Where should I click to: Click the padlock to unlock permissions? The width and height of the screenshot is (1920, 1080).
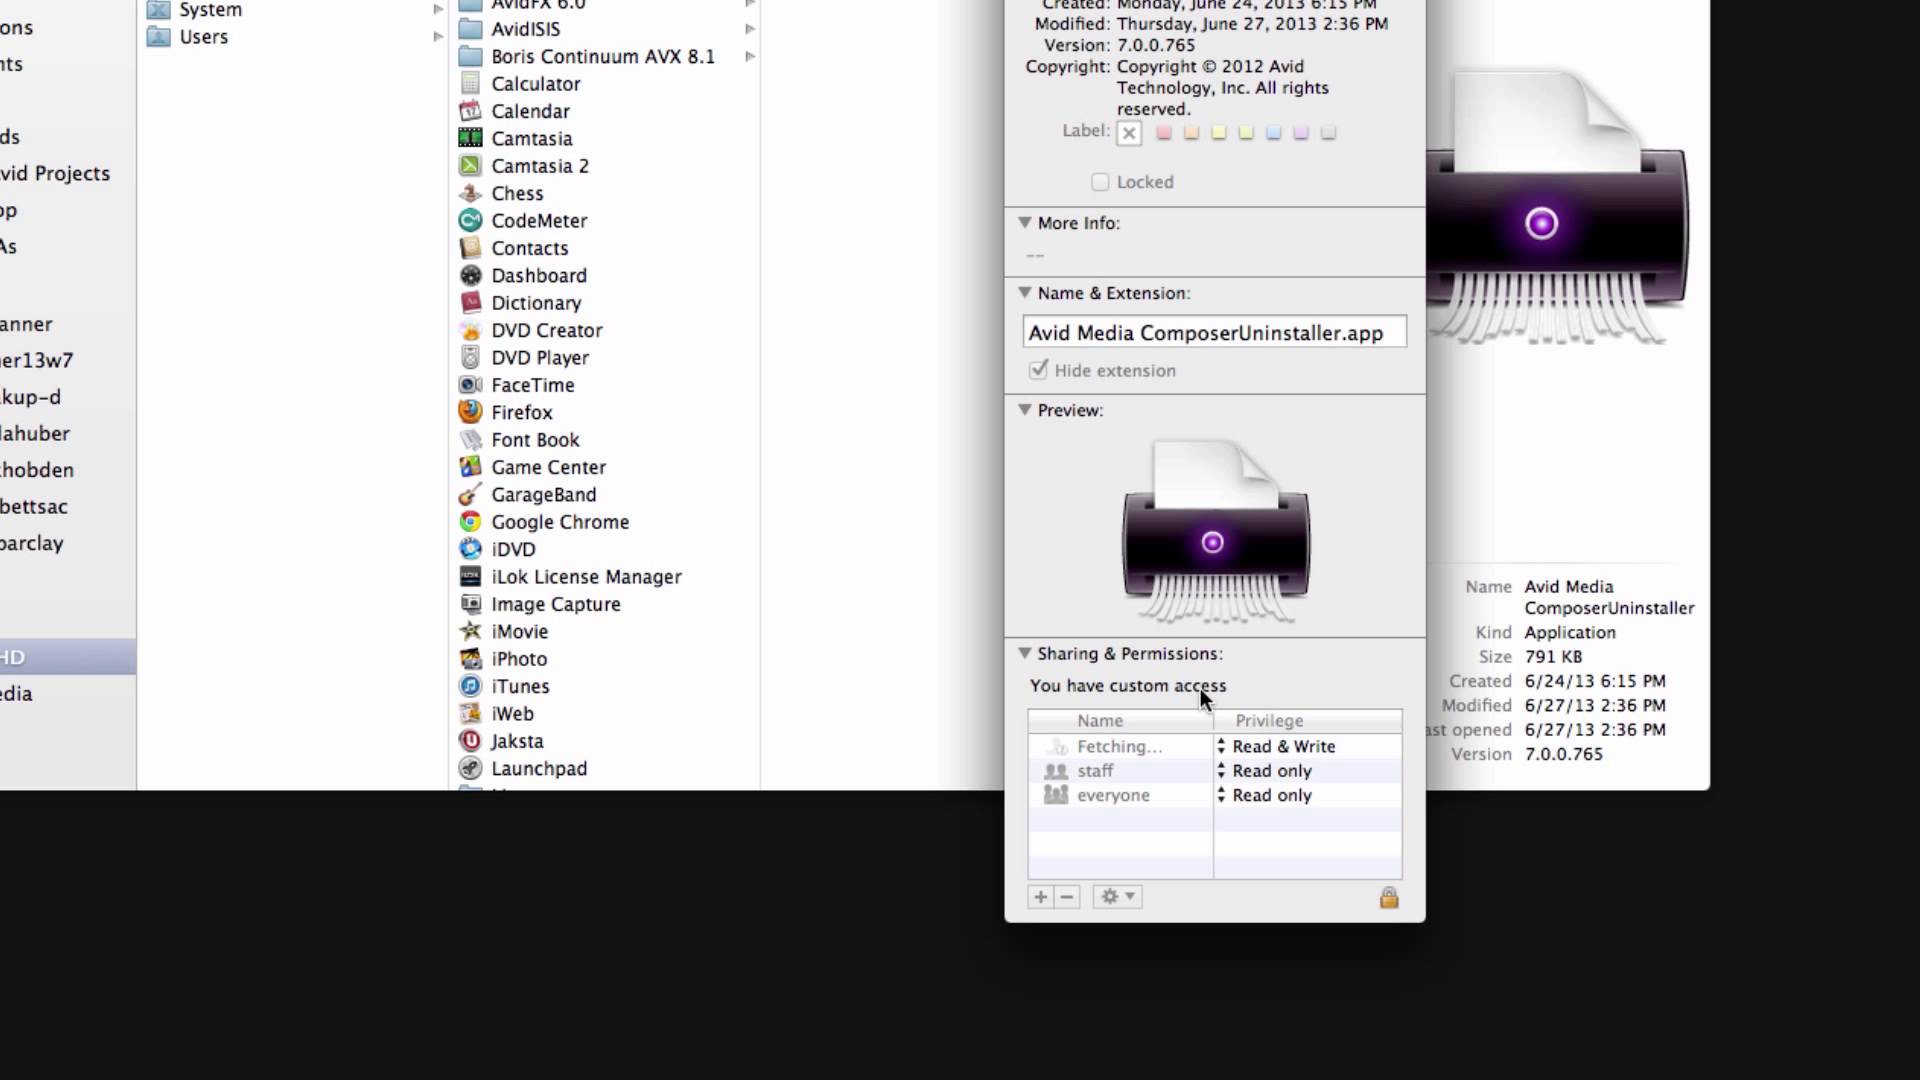[x=1389, y=897]
